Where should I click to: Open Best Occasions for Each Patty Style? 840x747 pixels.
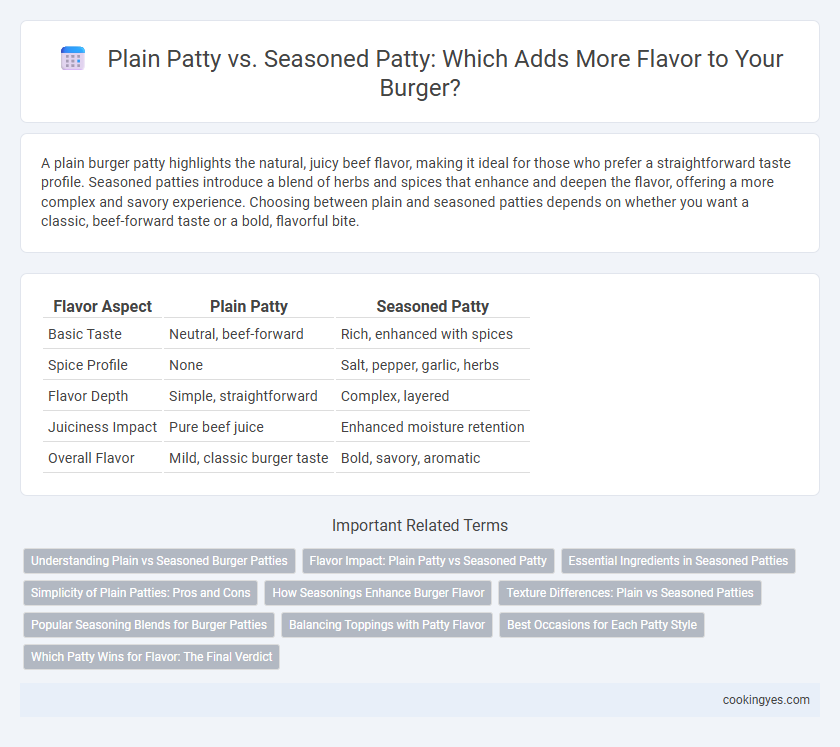(x=602, y=625)
